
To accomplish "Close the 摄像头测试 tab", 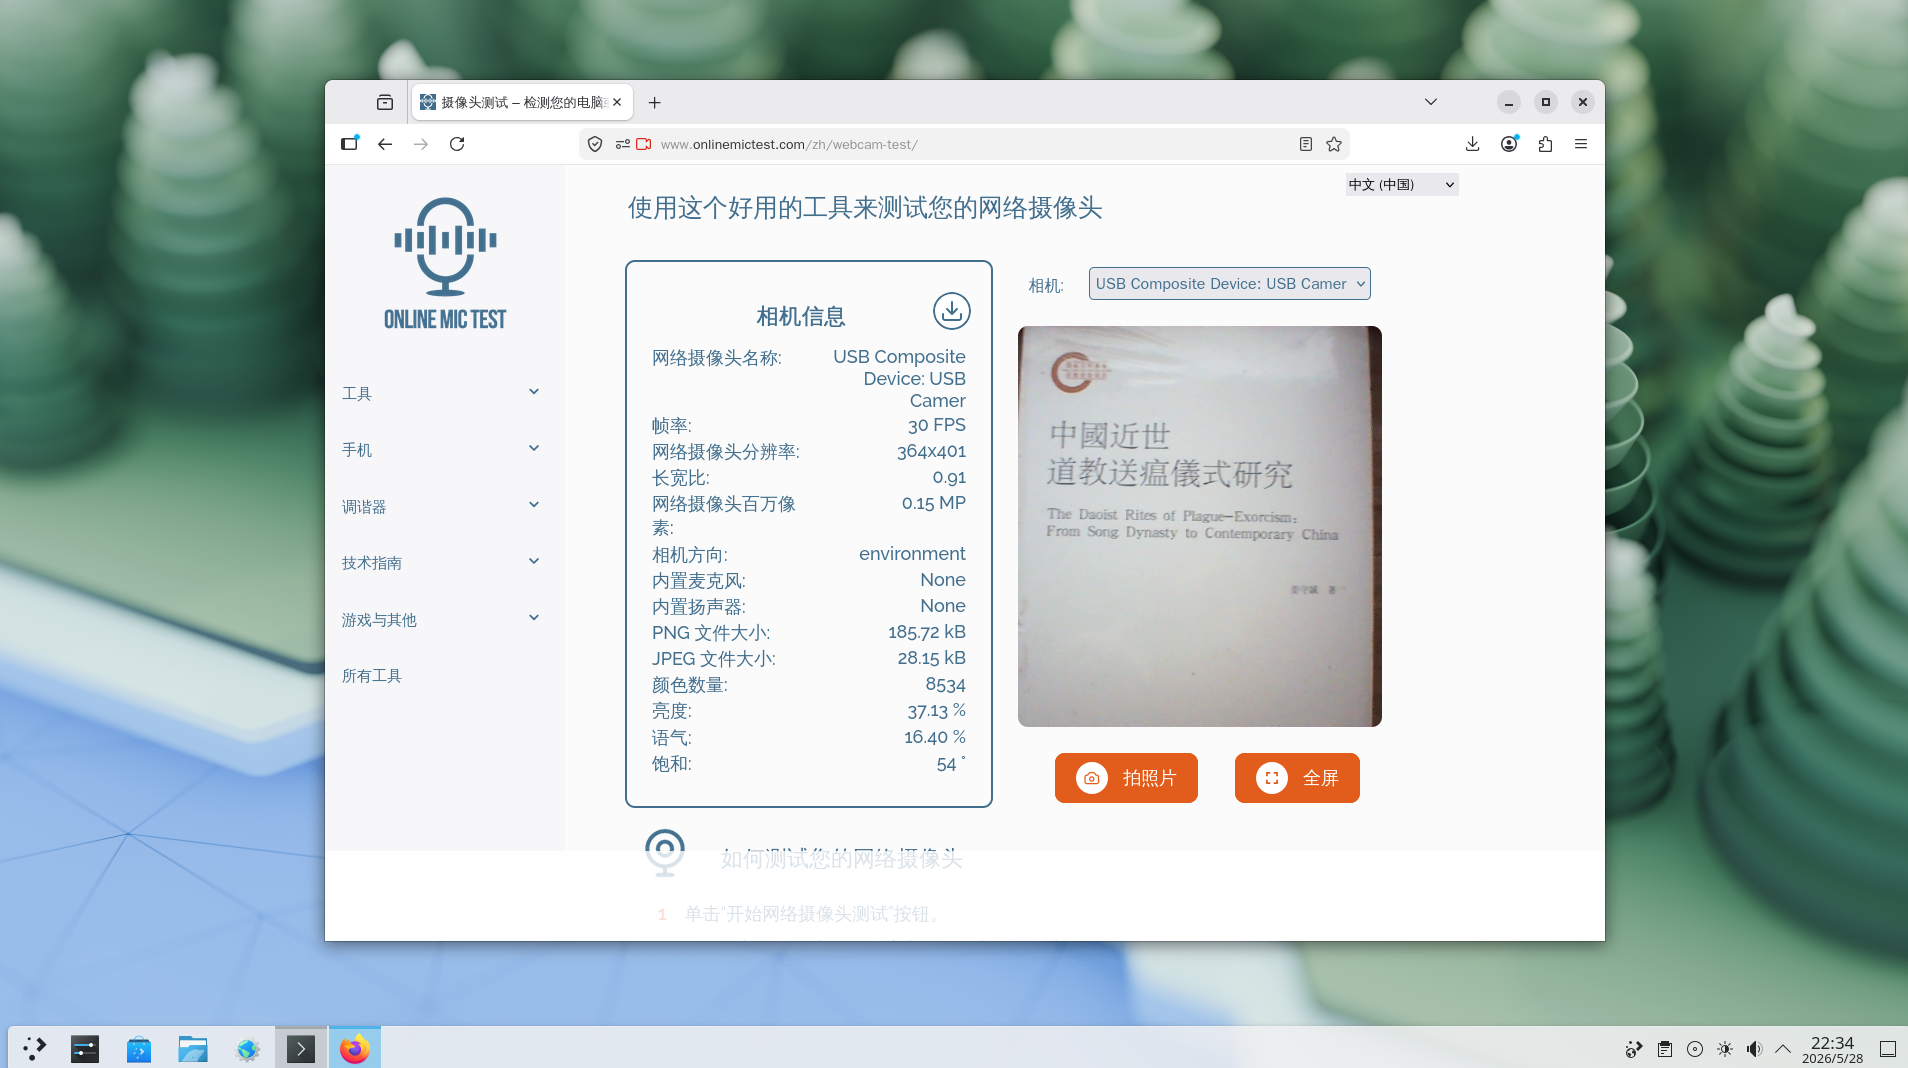I will coord(617,102).
